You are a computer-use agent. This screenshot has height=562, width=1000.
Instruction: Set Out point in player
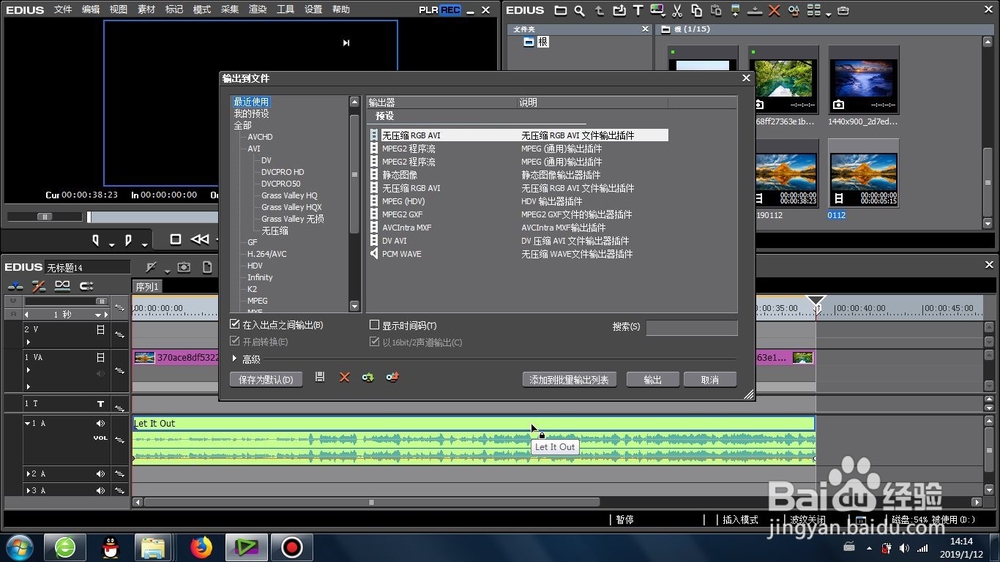tap(128, 240)
